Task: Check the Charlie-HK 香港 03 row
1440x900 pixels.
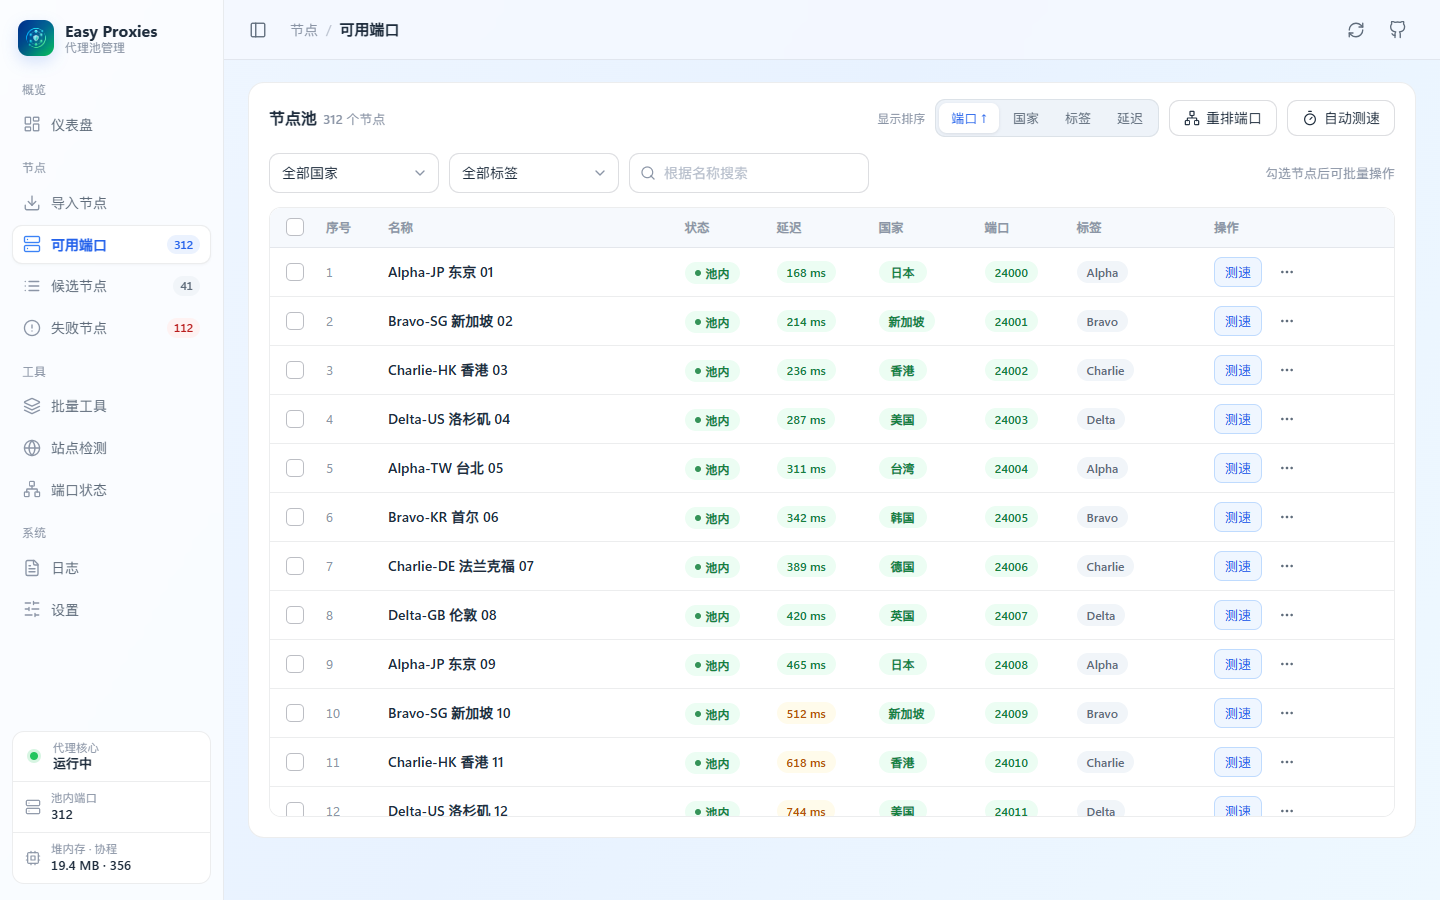Action: pos(295,370)
